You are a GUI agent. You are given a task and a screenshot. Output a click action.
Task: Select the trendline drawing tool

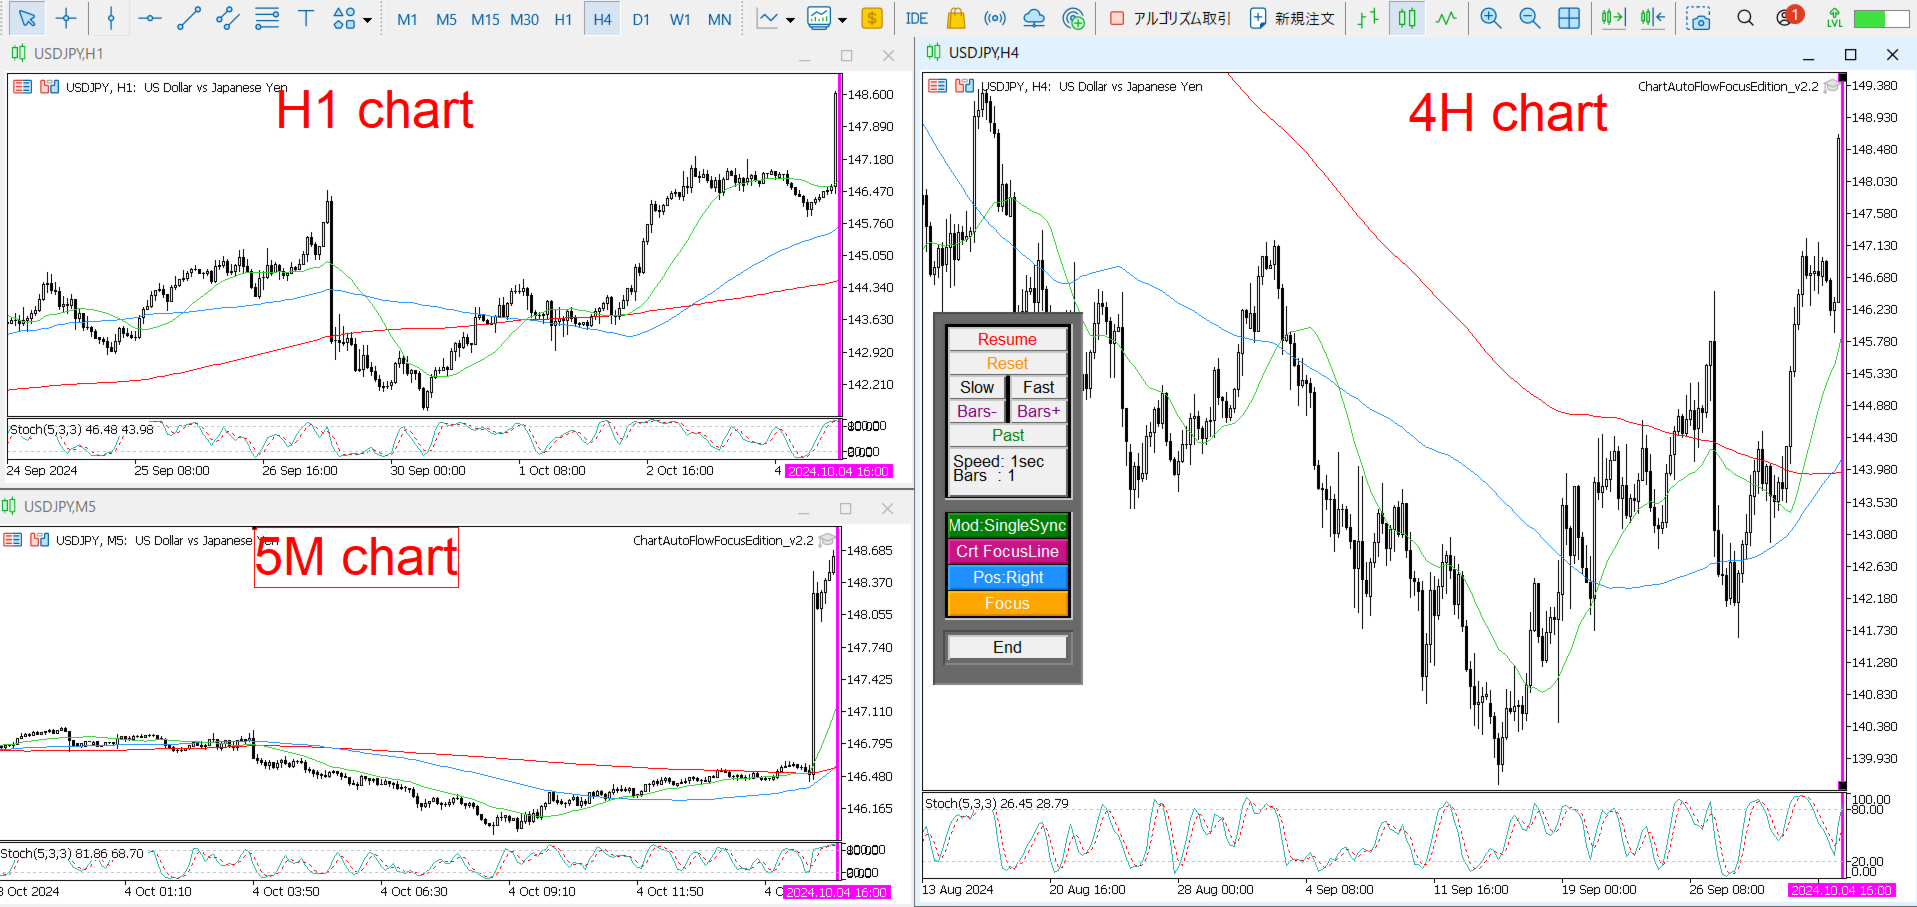point(189,18)
